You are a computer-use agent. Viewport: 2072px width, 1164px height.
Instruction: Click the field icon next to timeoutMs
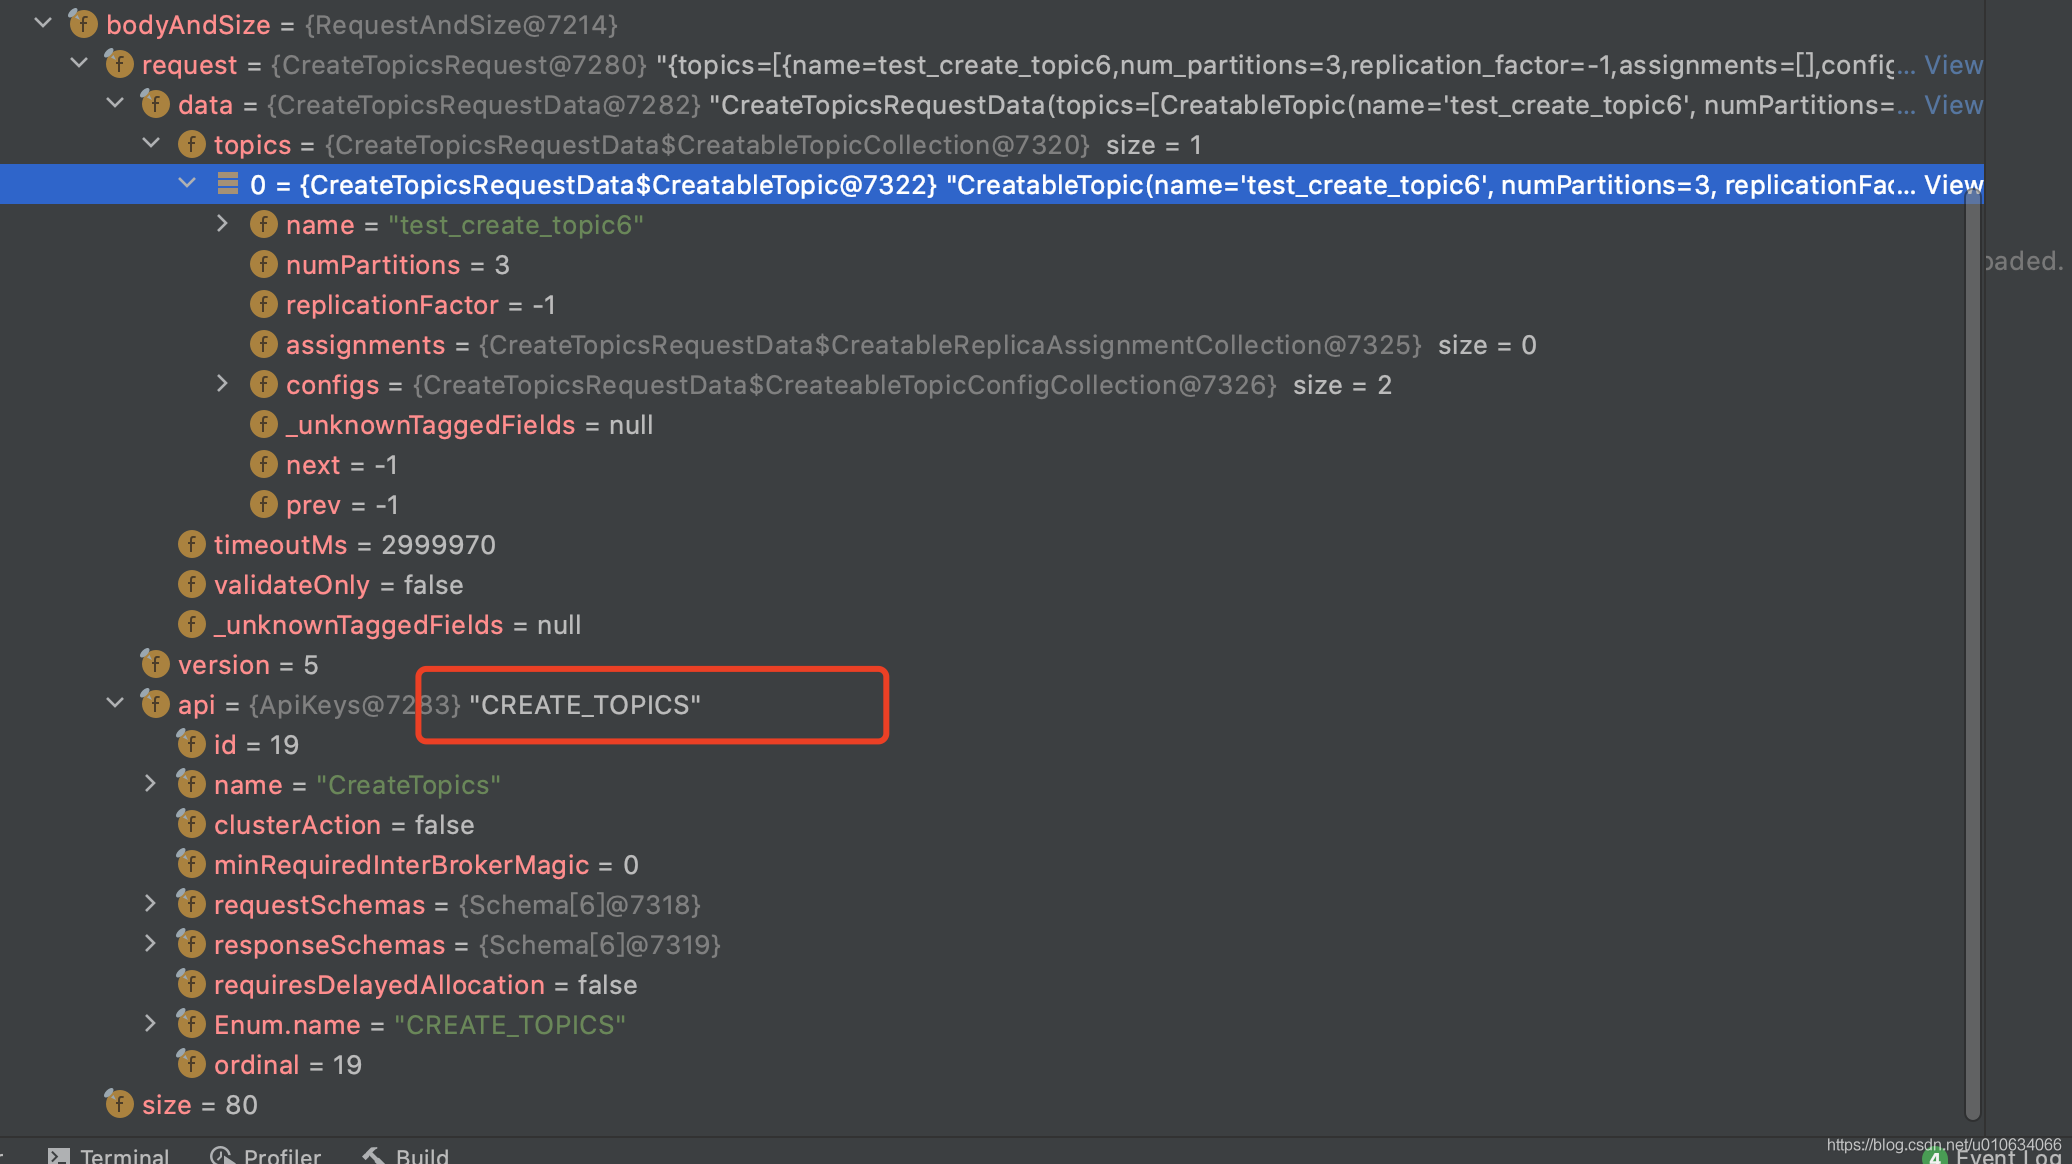coord(191,544)
